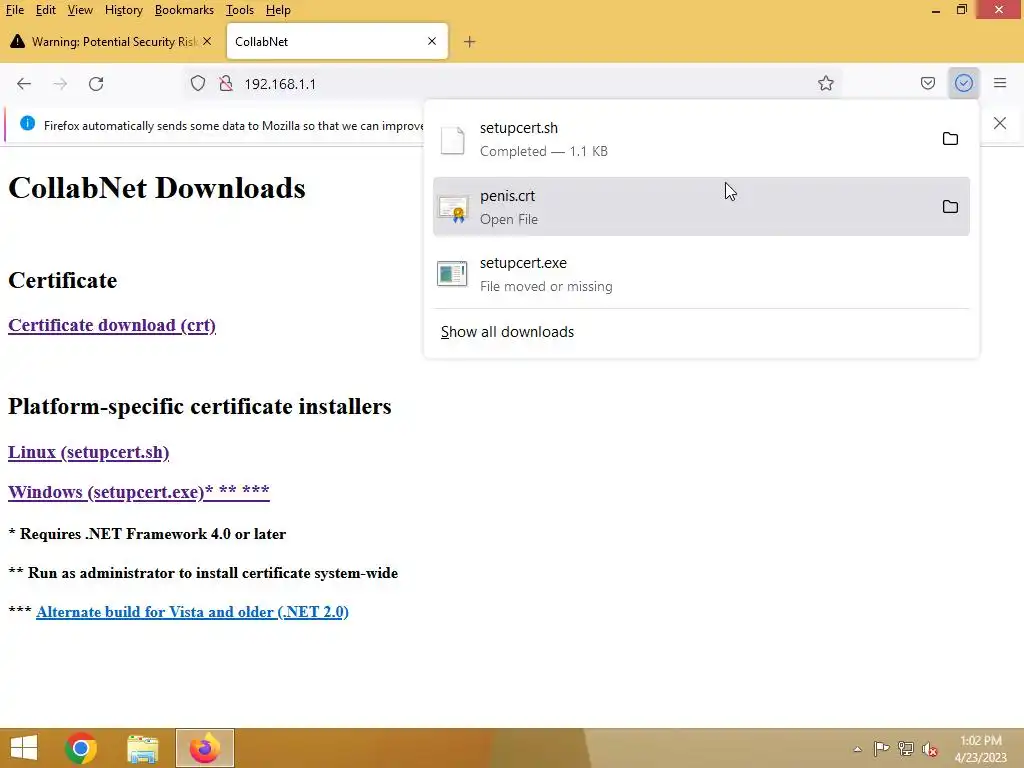Open the File menu
1024x768 pixels.
[x=14, y=10]
